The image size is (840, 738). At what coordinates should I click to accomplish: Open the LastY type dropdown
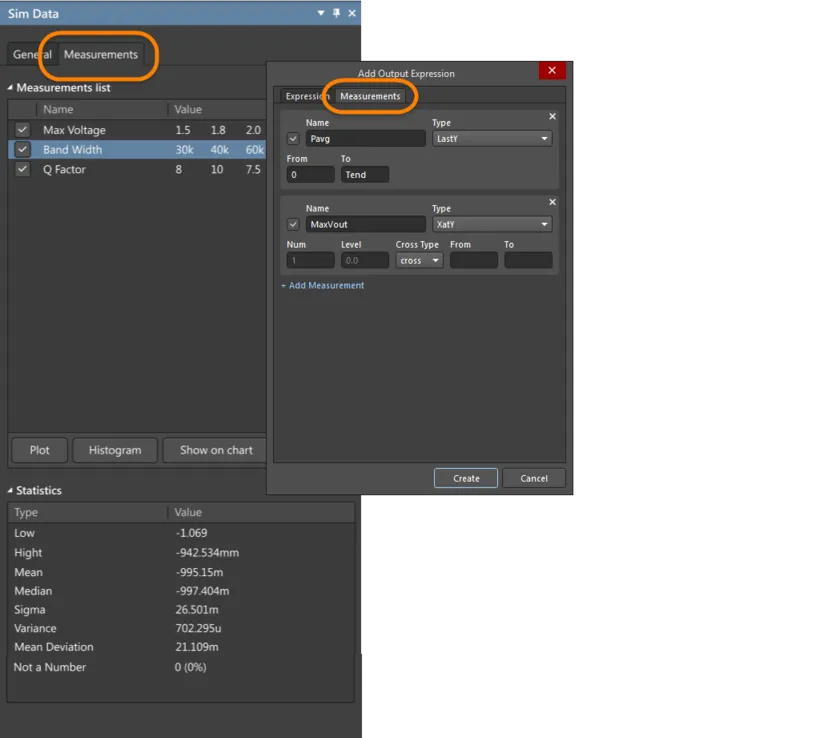pos(492,139)
